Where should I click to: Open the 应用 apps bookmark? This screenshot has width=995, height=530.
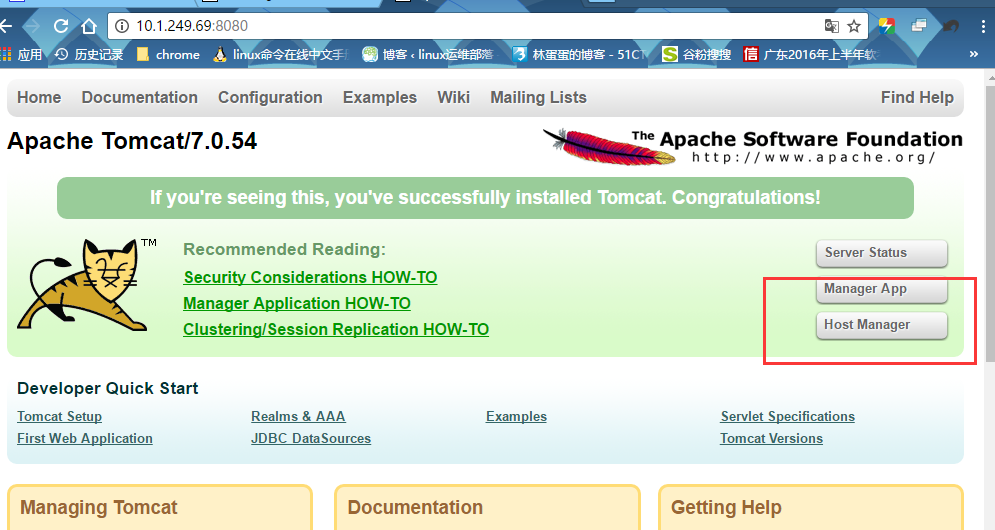22,55
